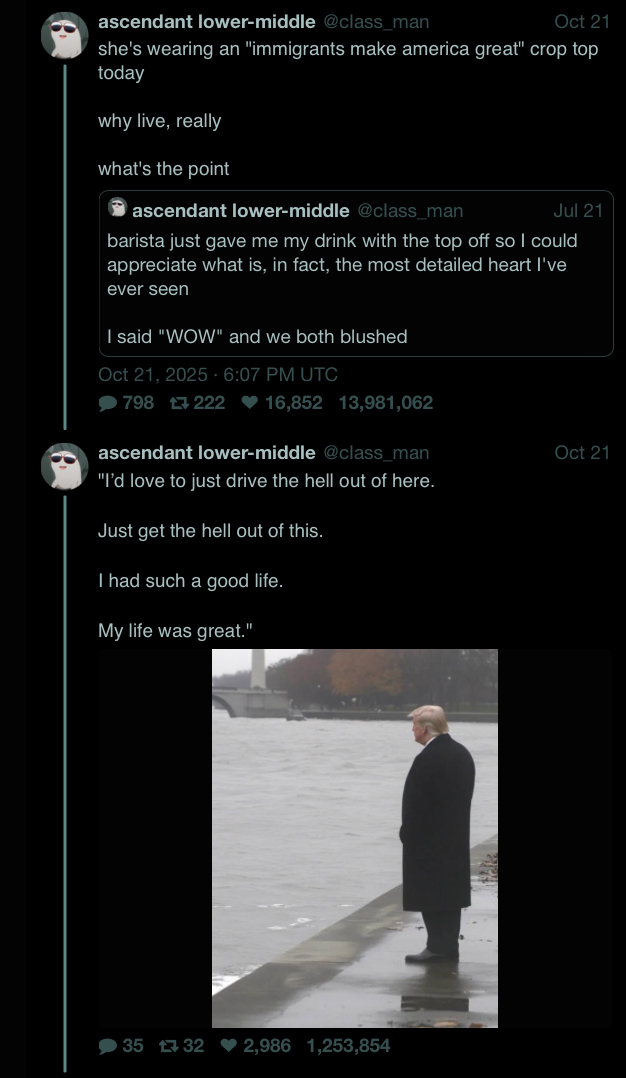Image resolution: width=626 pixels, height=1078 pixels.
Task: Like the crop top tweet with 16,852 likes
Action: 251,403
